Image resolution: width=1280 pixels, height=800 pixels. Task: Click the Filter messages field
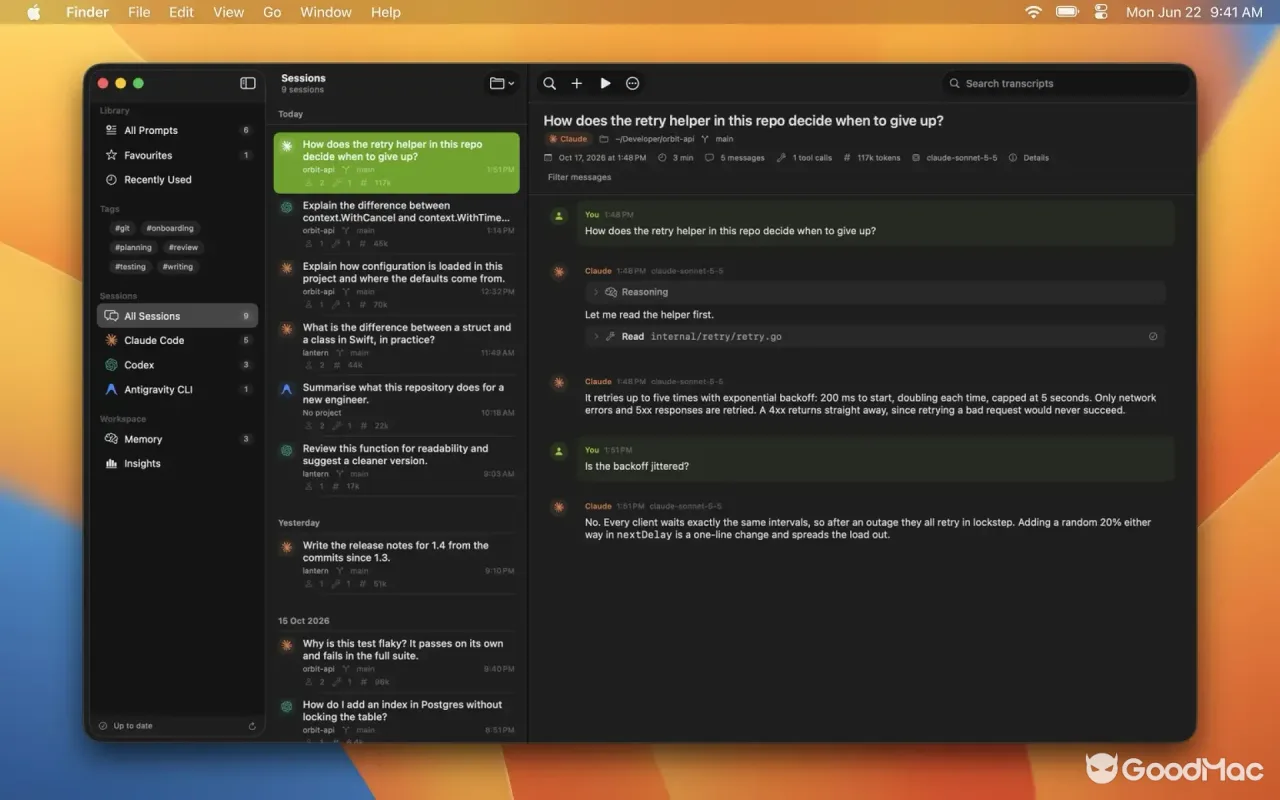click(580, 177)
